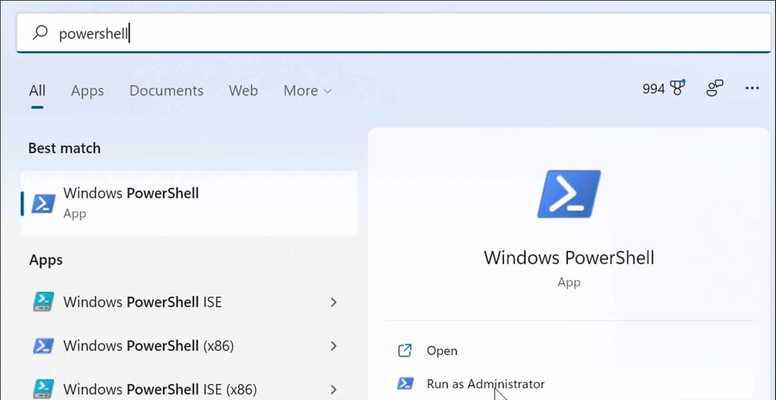The image size is (776, 400).
Task: Expand Windows PowerShell (x86) chevron arrow
Action: coord(334,346)
